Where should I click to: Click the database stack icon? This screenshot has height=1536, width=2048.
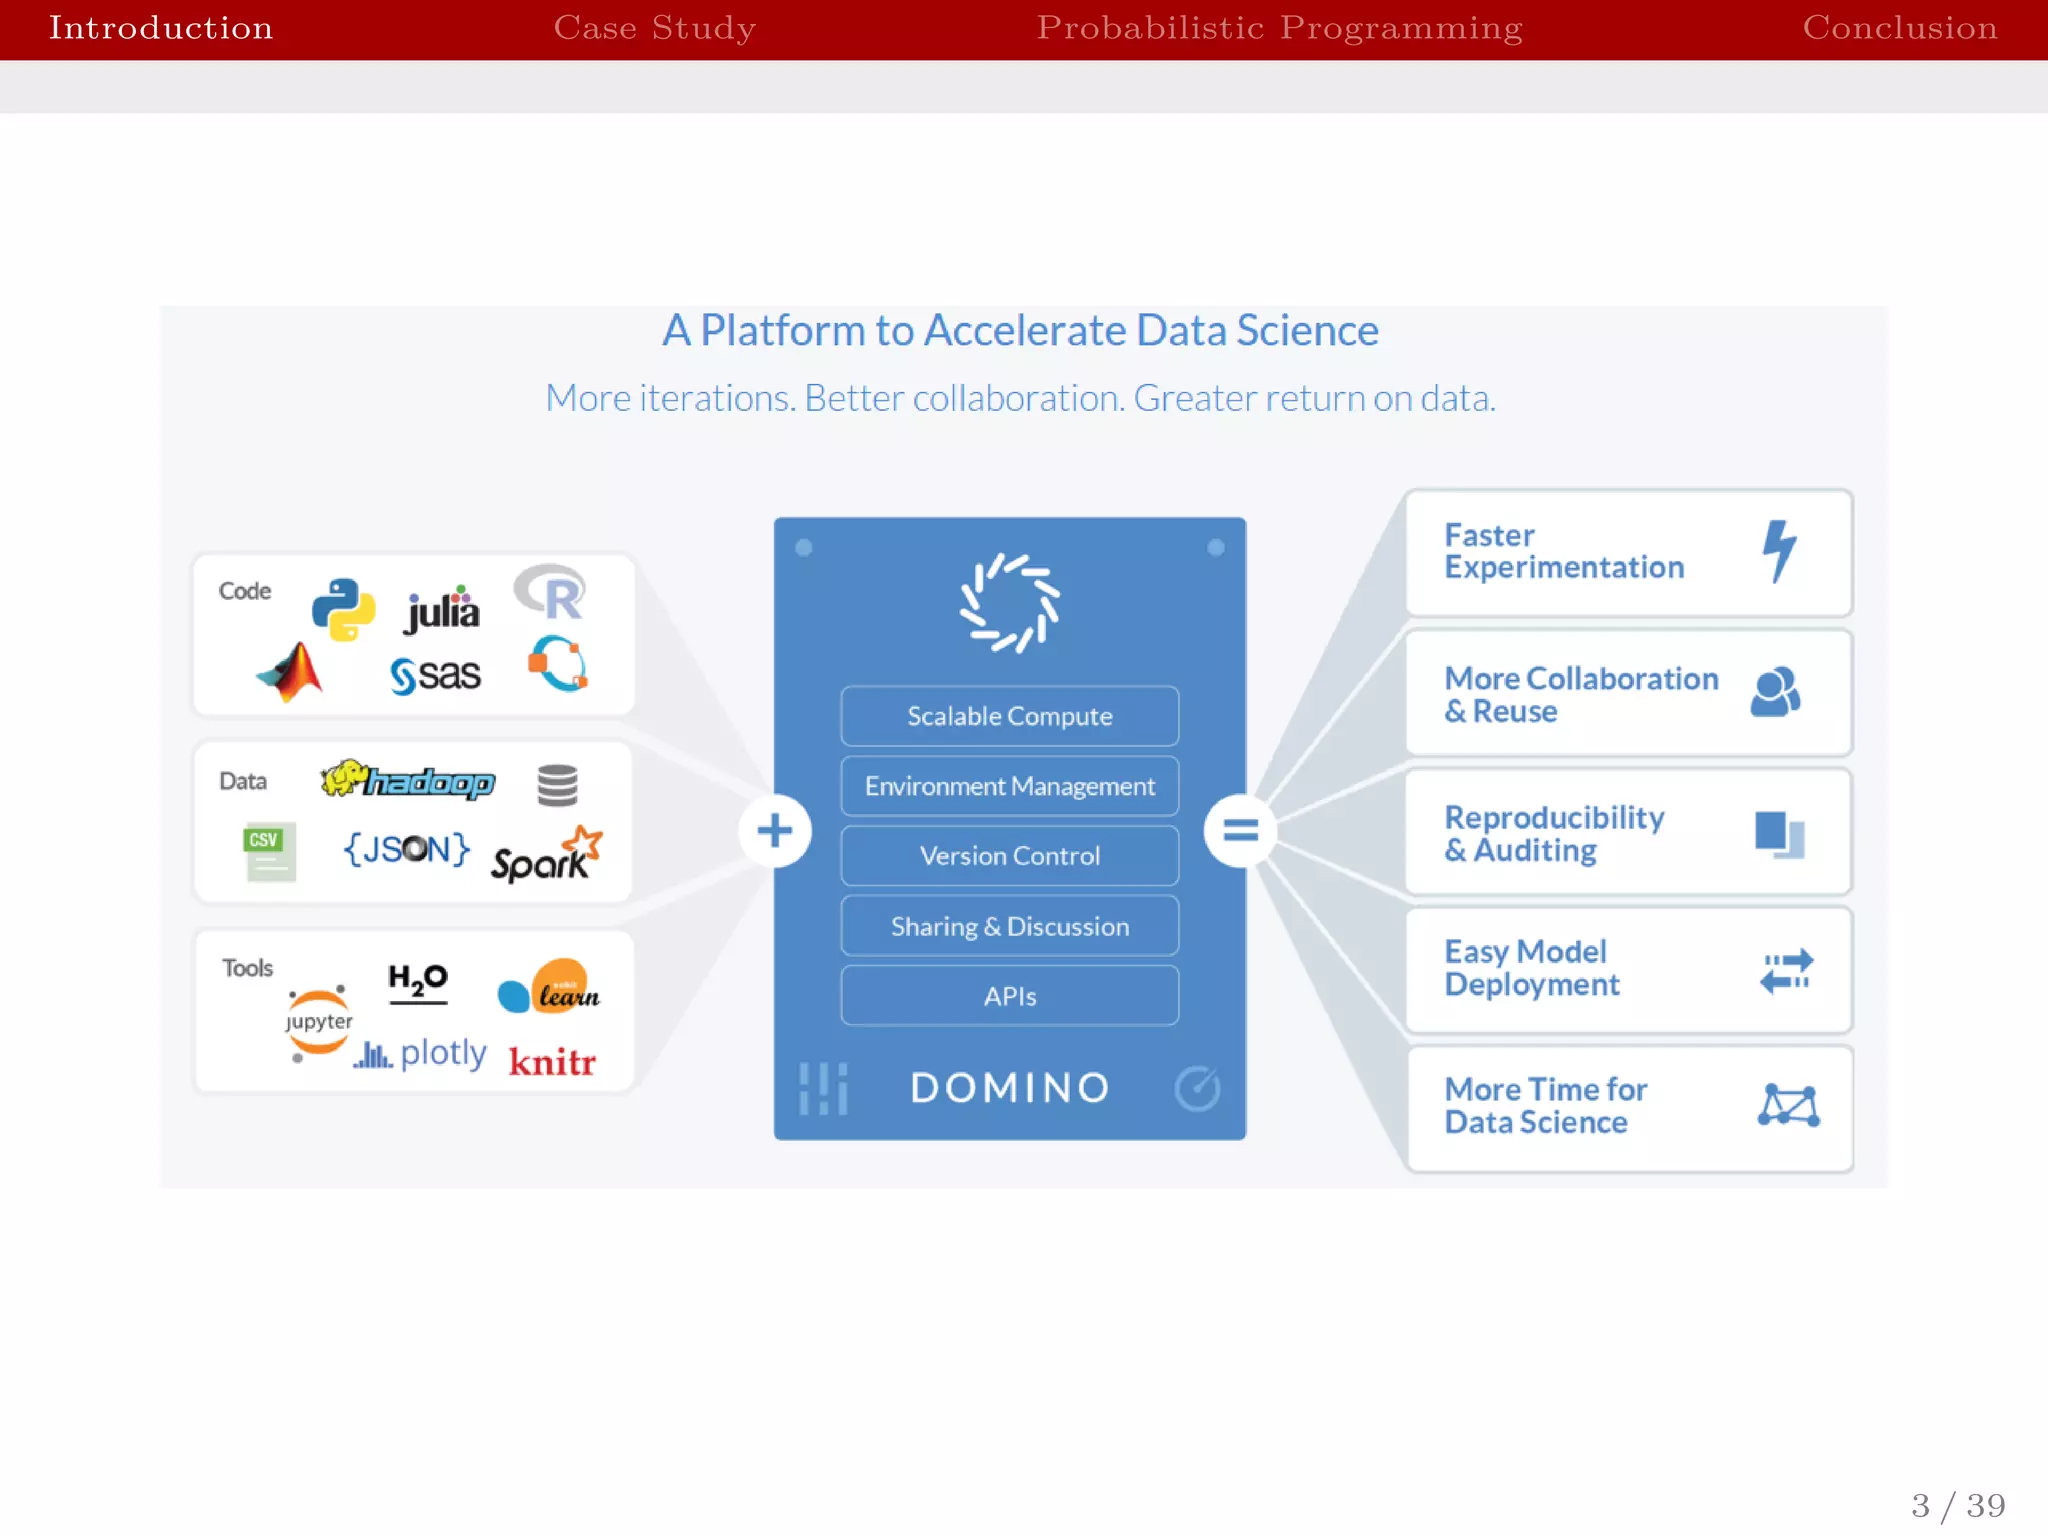tap(557, 785)
